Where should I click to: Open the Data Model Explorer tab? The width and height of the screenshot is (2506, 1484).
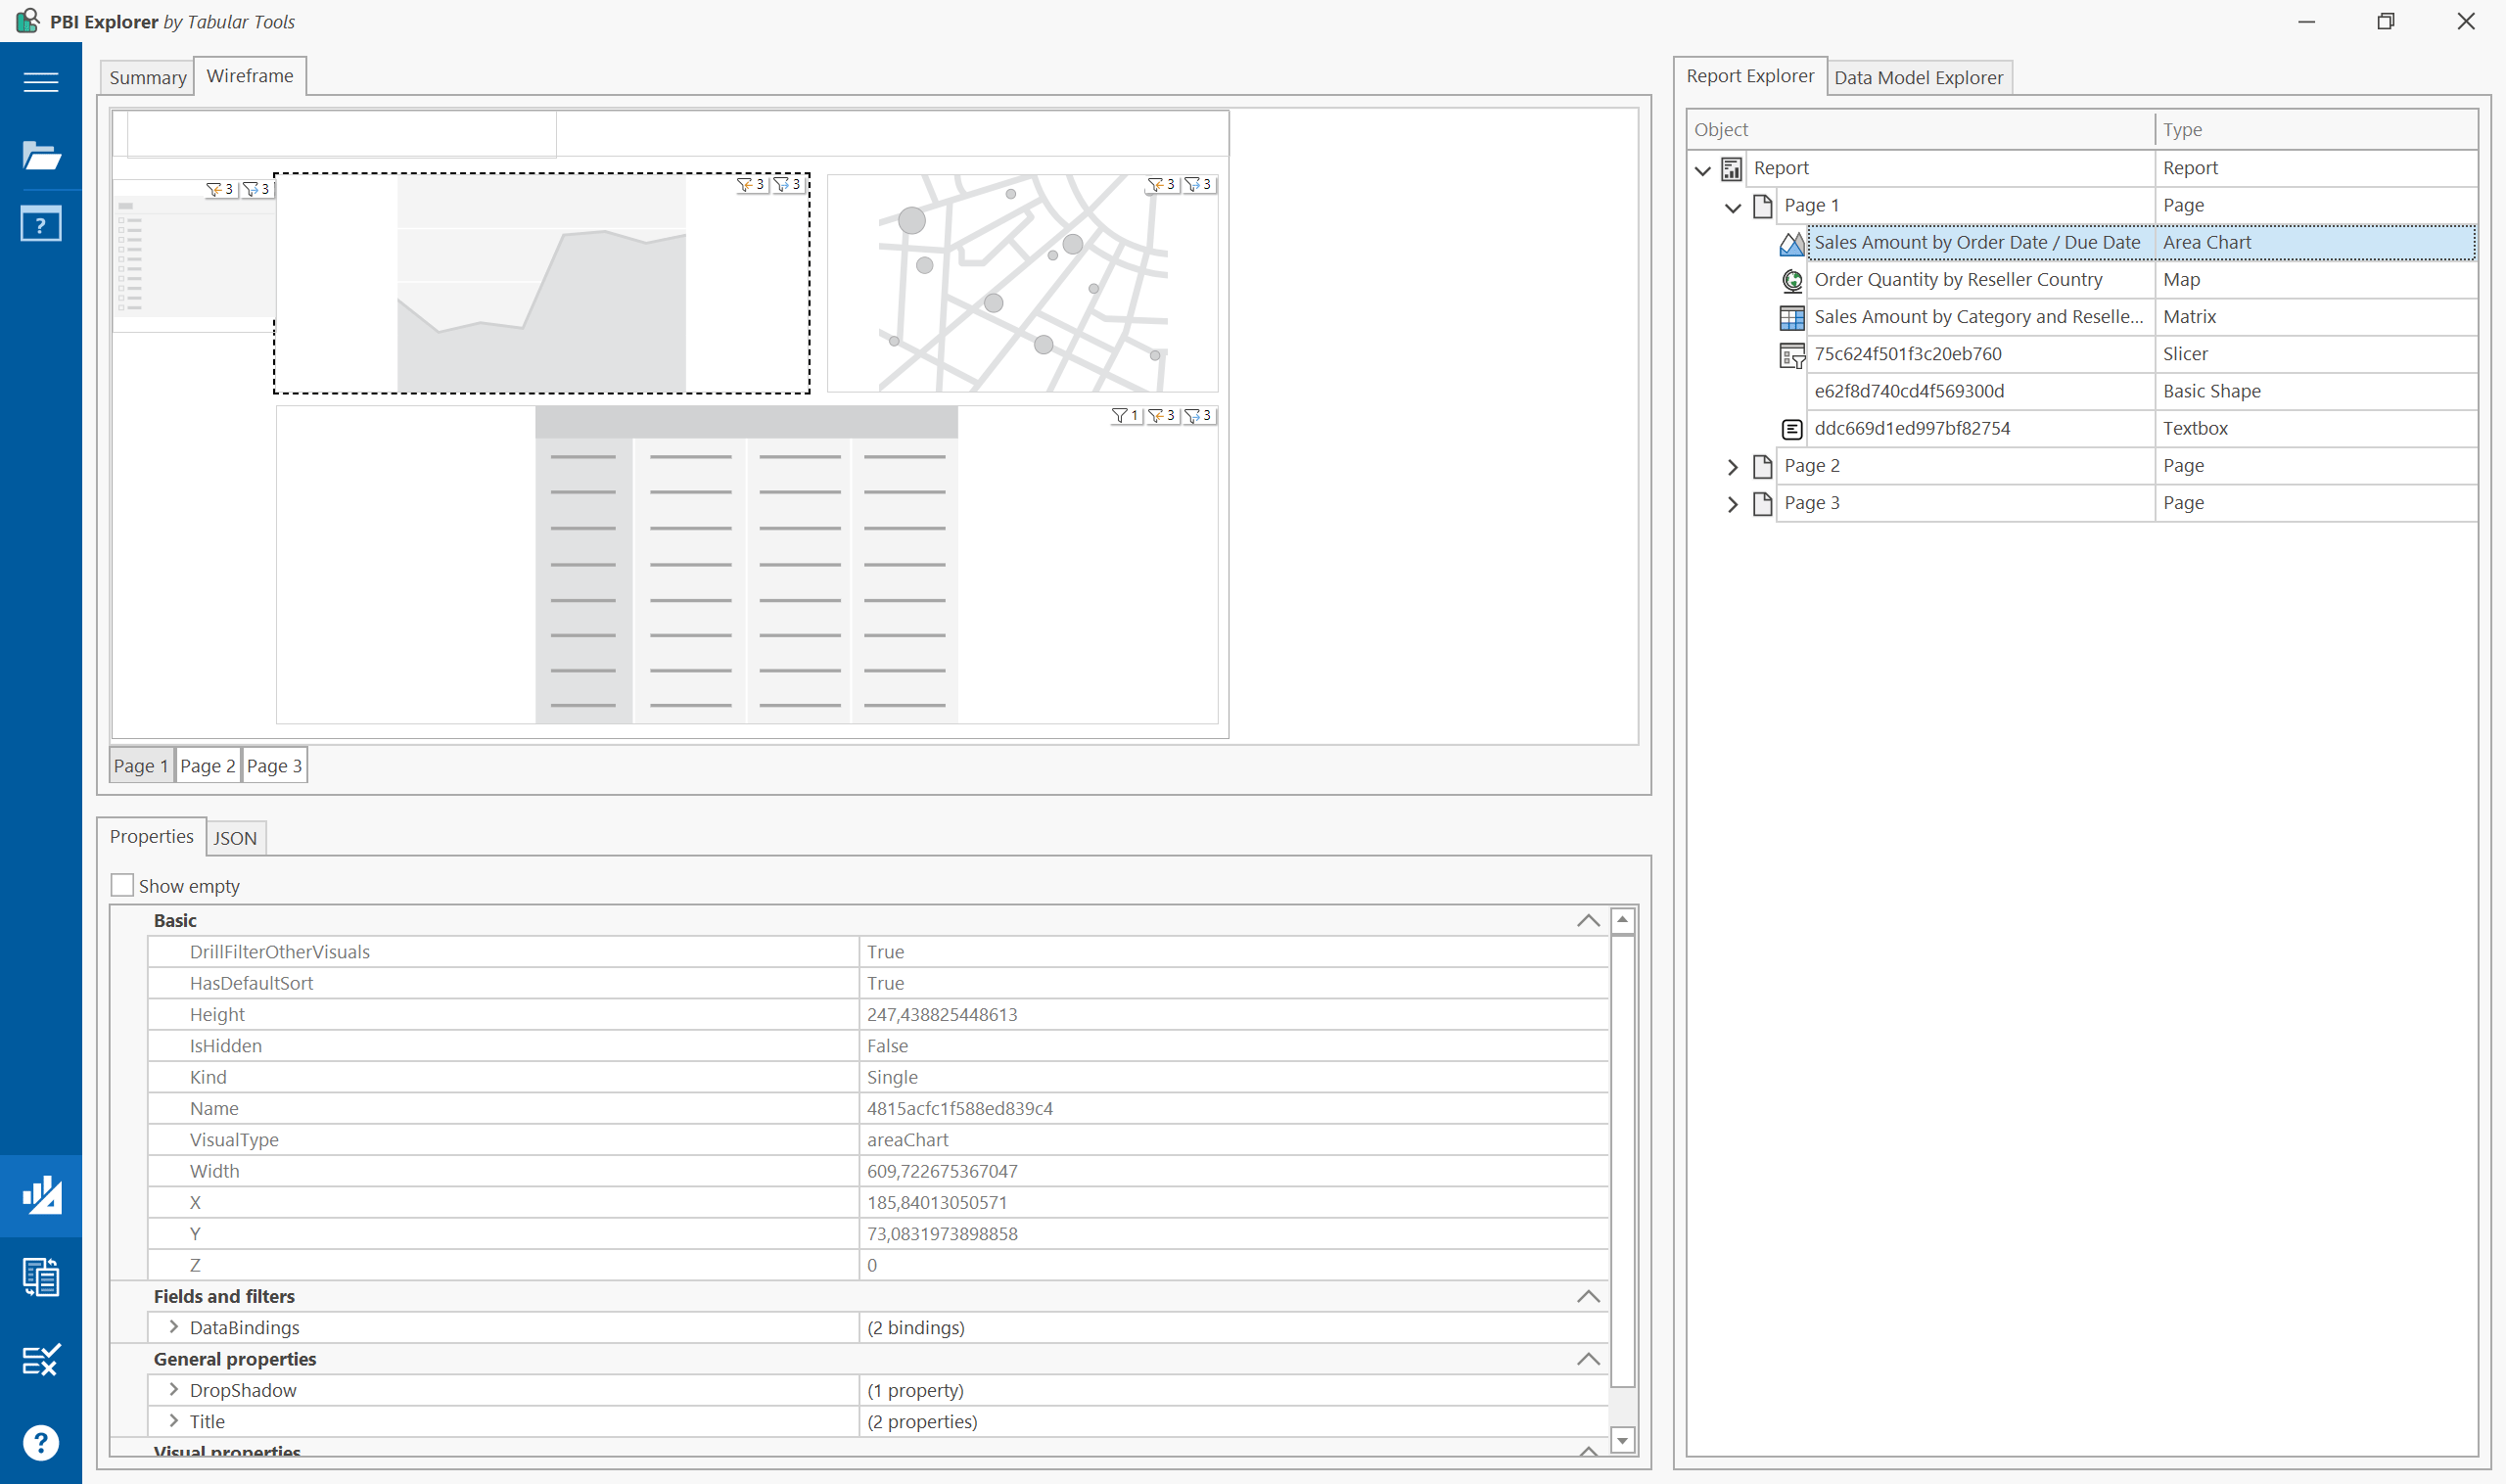1918,77
